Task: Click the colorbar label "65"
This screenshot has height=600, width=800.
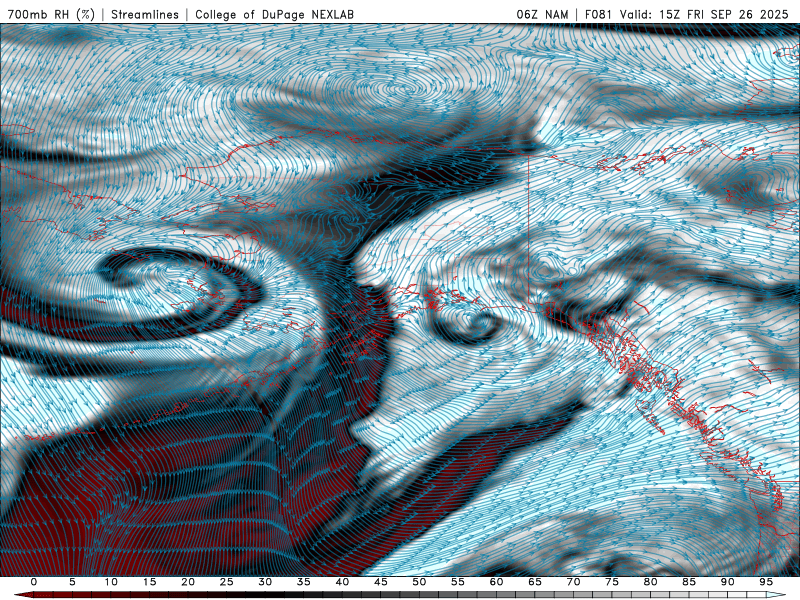Action: (535, 582)
